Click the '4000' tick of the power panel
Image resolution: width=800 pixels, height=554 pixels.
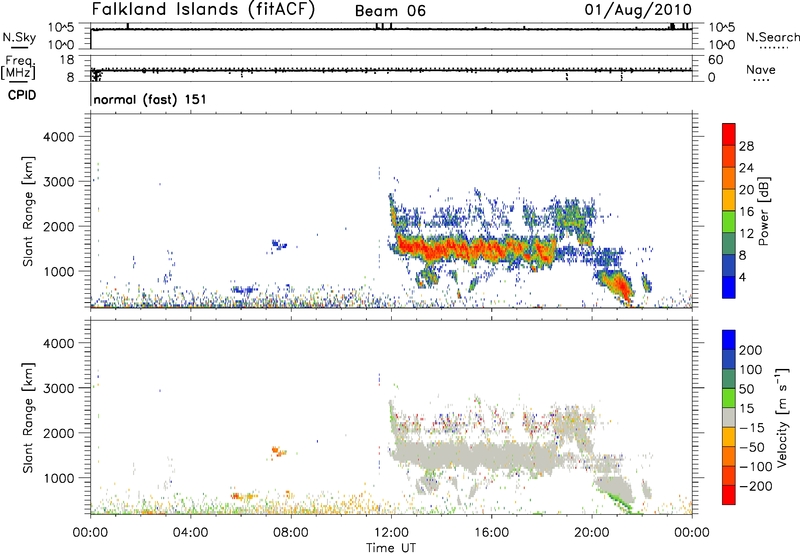click(59, 137)
